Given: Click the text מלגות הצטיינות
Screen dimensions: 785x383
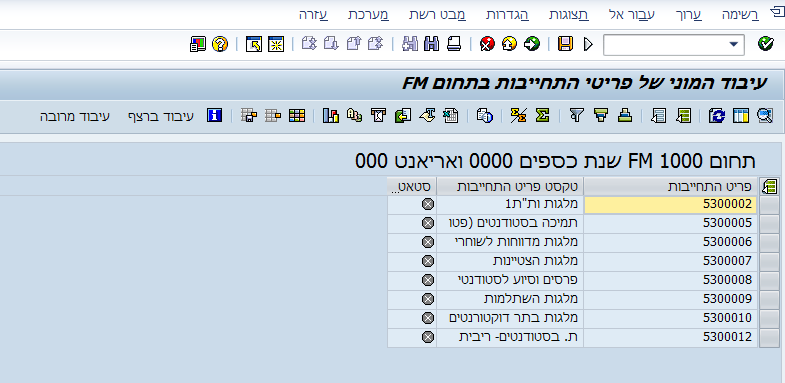Looking at the screenshot, I should (x=535, y=261).
